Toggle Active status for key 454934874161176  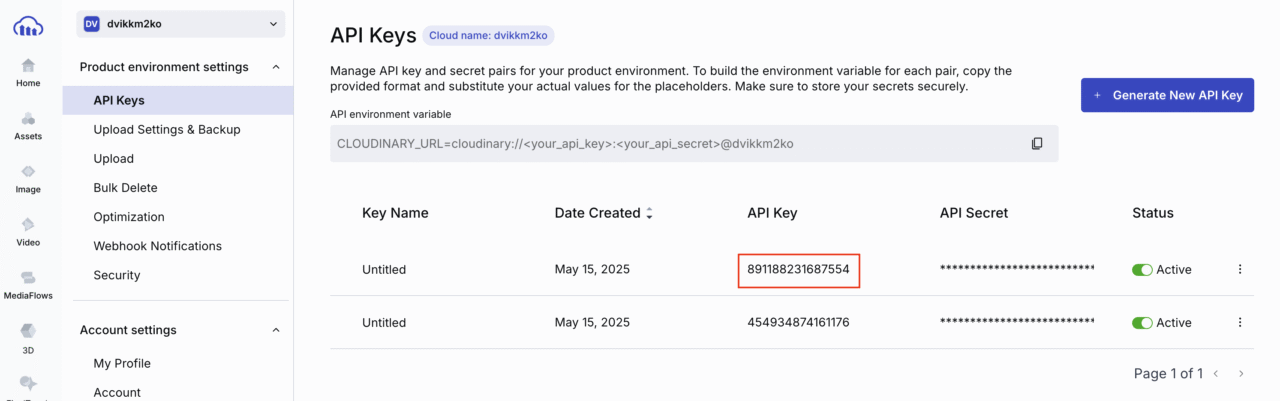click(1142, 322)
